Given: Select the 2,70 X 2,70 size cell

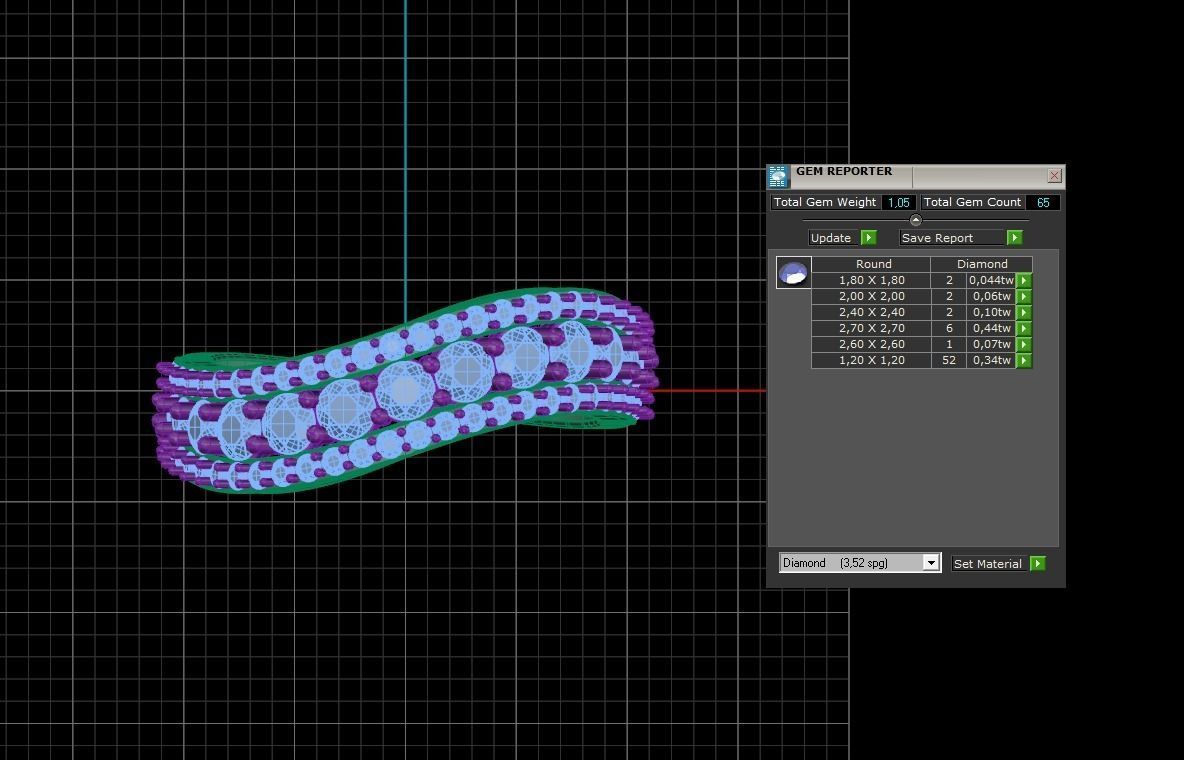Looking at the screenshot, I should pyautogui.click(x=871, y=328).
